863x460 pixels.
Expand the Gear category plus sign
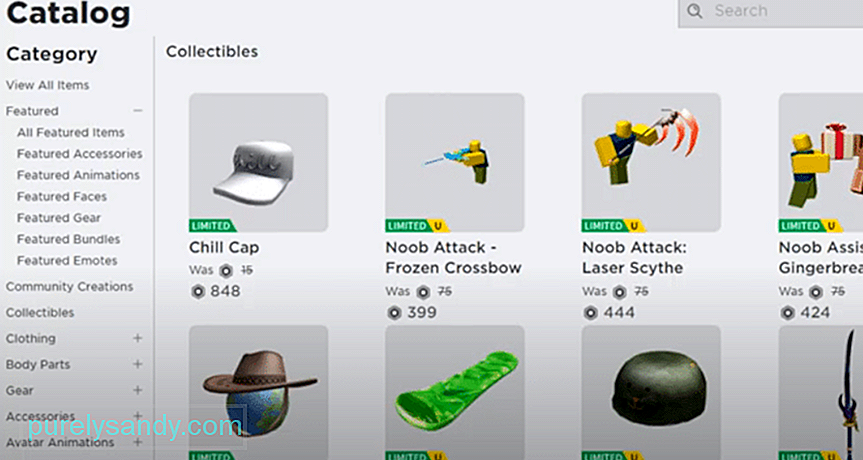point(138,390)
